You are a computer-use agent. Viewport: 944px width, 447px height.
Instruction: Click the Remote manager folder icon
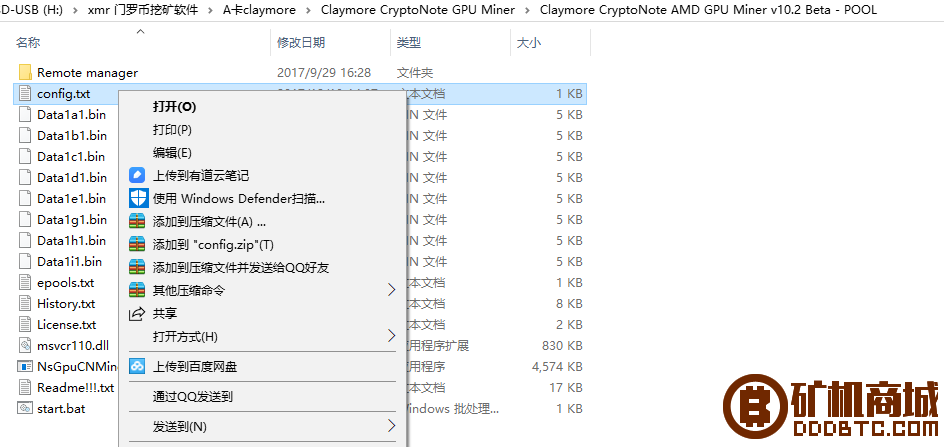click(25, 72)
